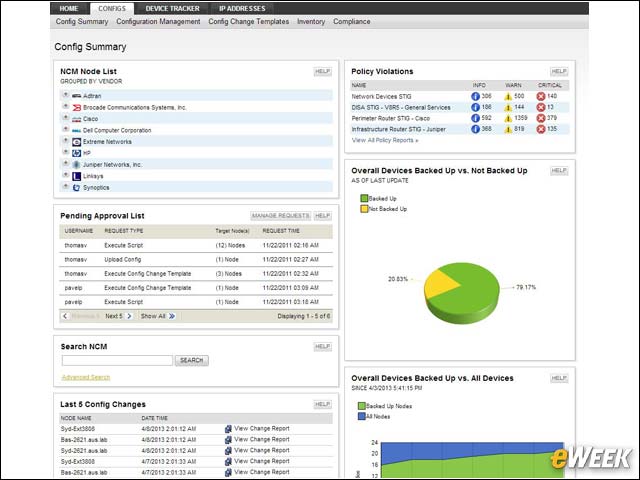The width and height of the screenshot is (640, 480).
Task: Expand the Synoptics vendor group
Action: pos(65,187)
